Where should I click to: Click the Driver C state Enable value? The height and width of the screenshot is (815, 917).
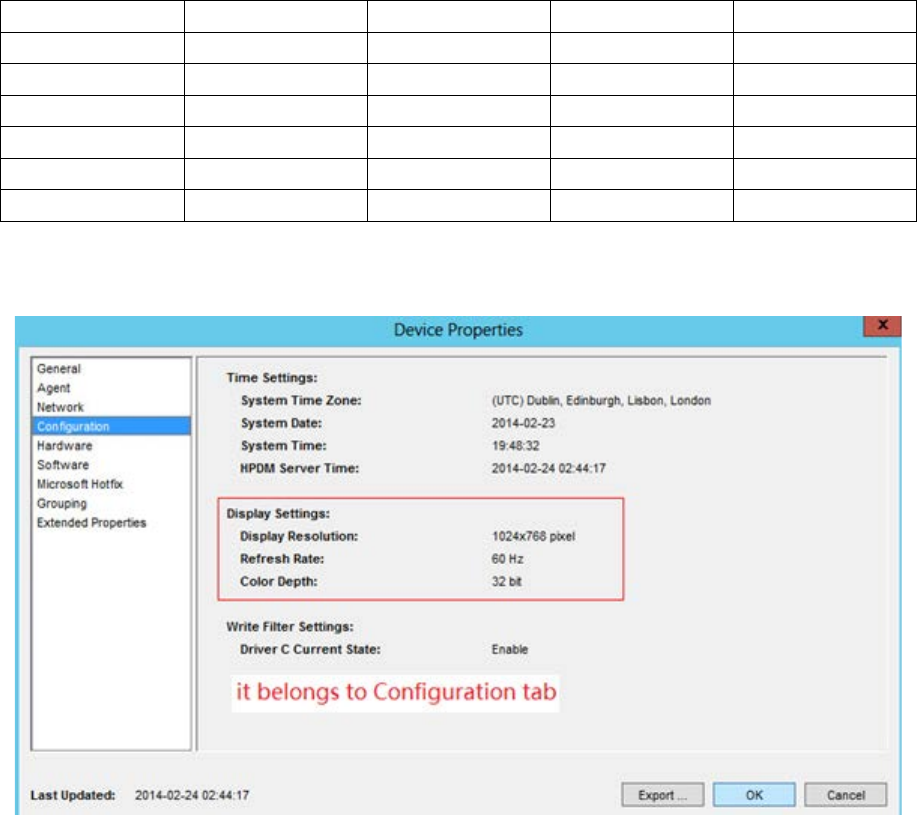tap(509, 649)
